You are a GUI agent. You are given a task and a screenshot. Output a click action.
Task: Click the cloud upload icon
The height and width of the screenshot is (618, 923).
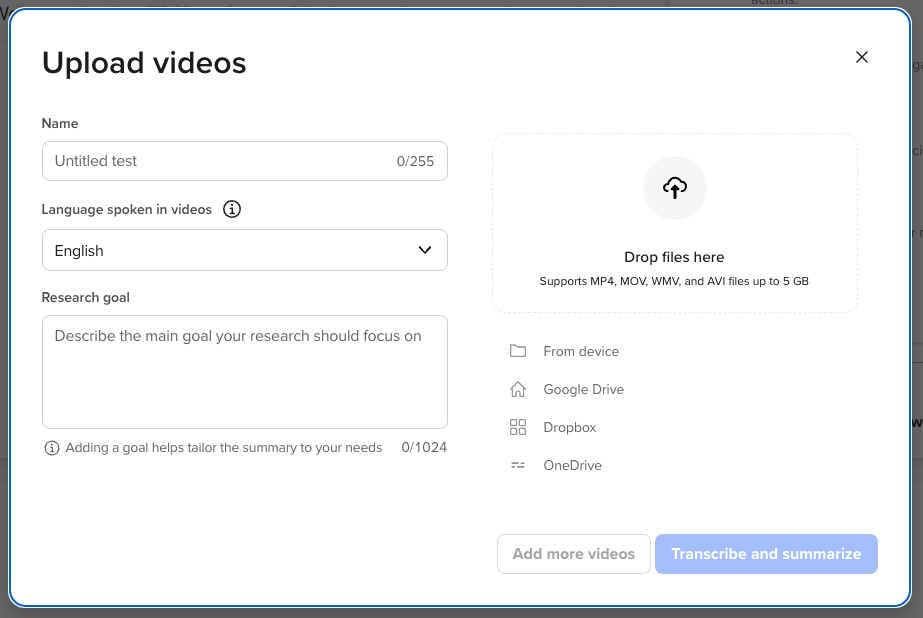674,187
